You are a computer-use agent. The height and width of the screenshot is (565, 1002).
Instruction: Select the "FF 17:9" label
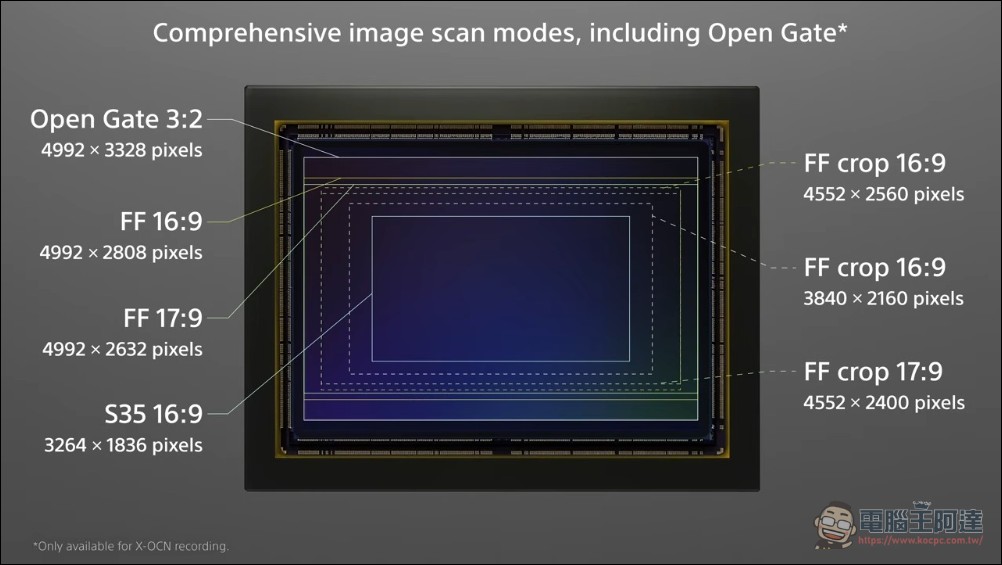coord(163,318)
